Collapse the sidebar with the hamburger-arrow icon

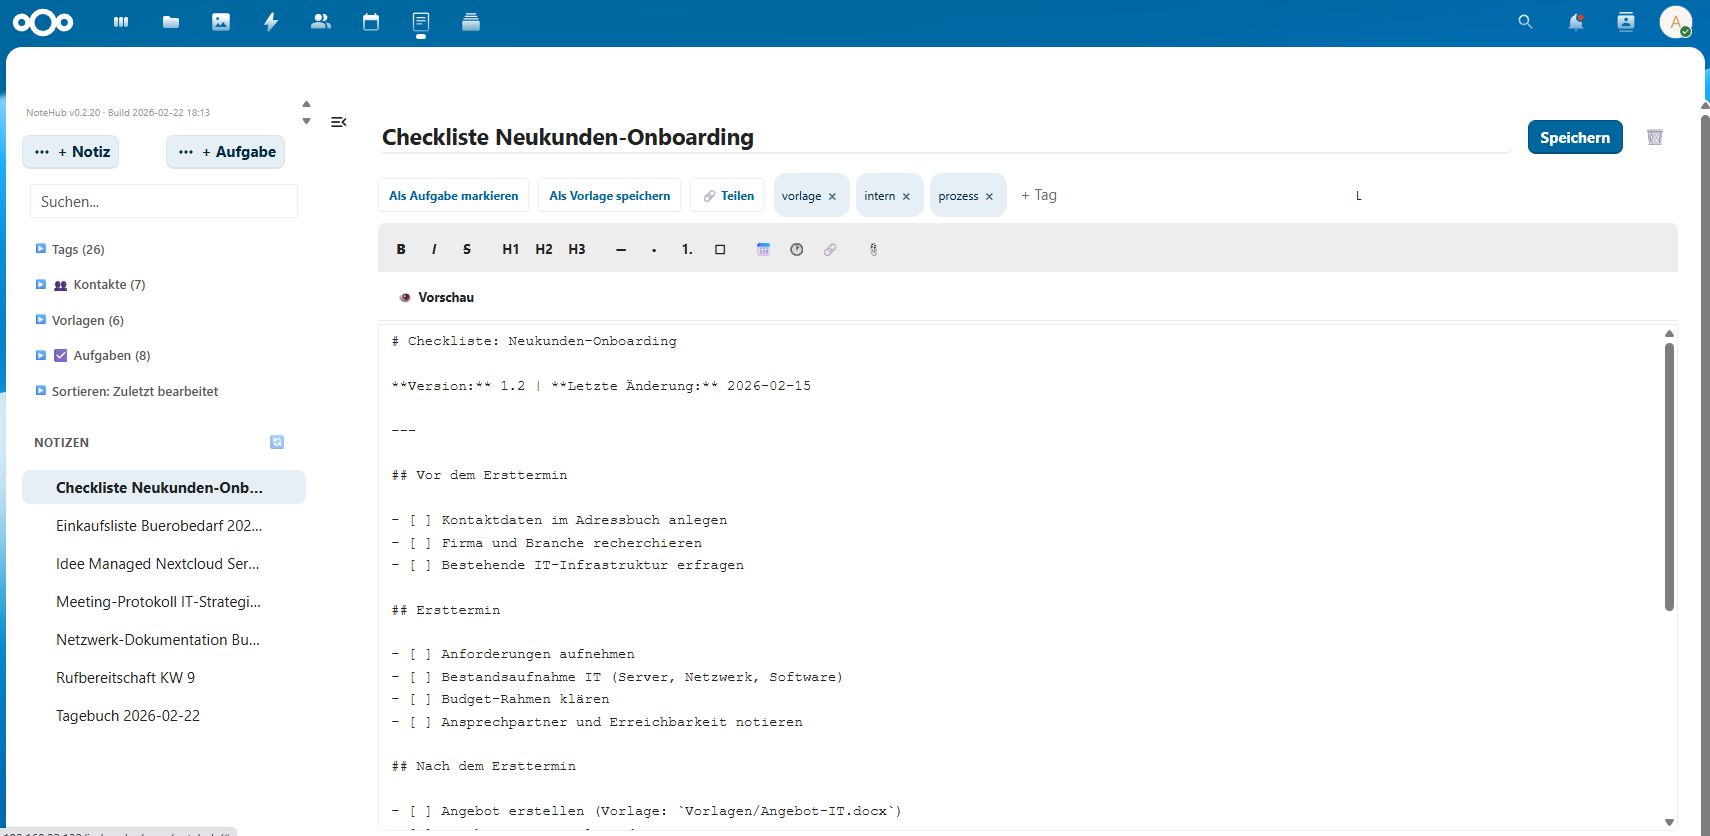[339, 122]
